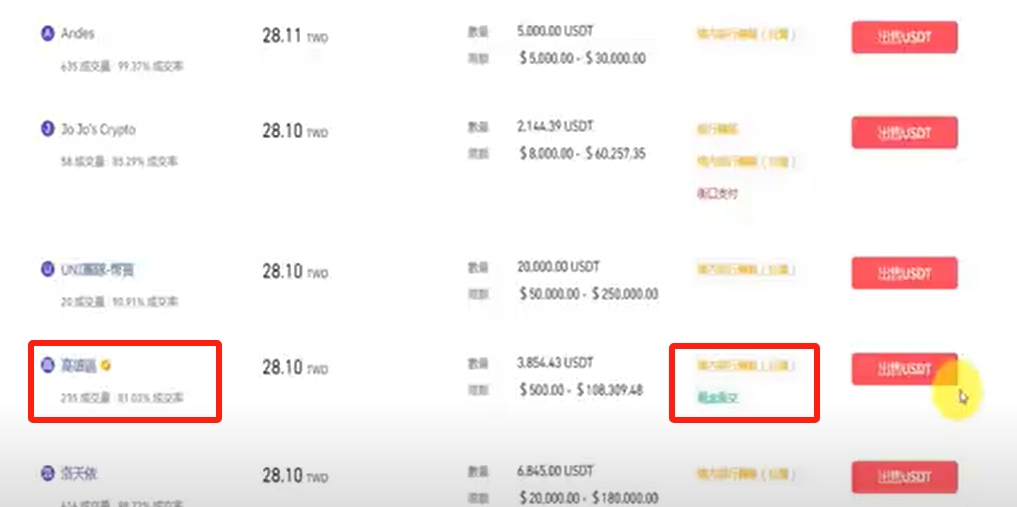
Task: Open Jo Jo's Crypto merchant profile name
Action: (97, 129)
